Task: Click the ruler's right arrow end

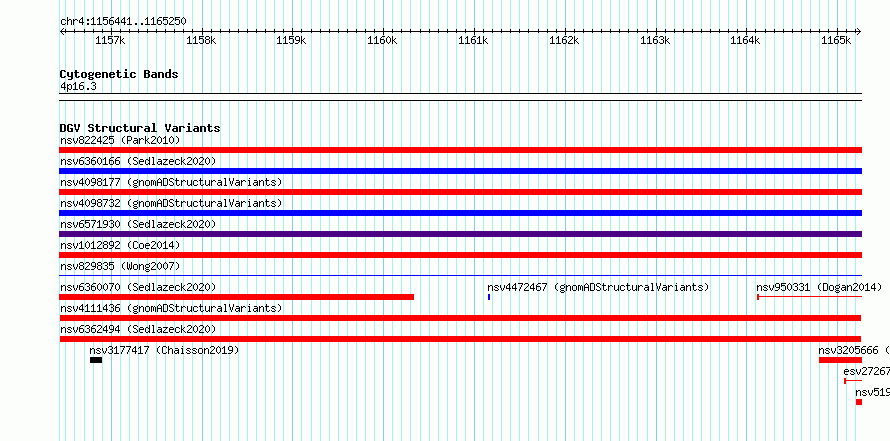Action: pyautogui.click(x=858, y=31)
